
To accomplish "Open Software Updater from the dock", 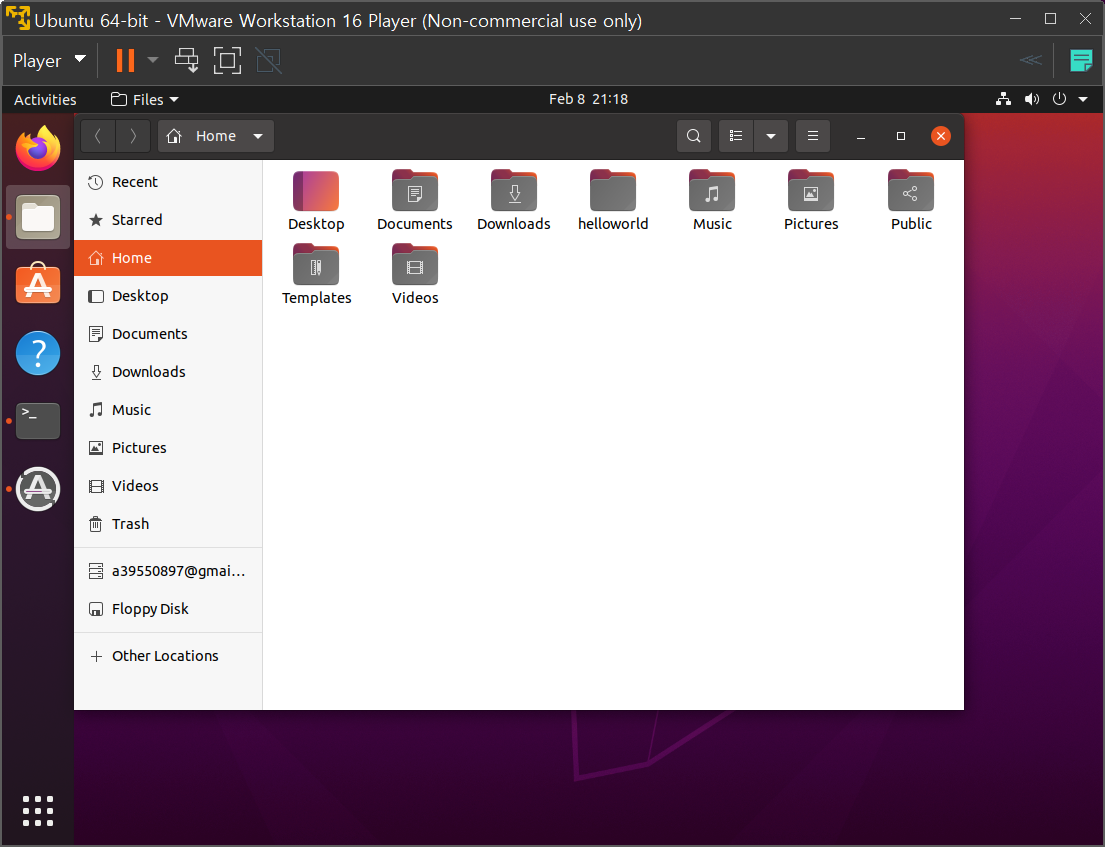I will pos(38,488).
